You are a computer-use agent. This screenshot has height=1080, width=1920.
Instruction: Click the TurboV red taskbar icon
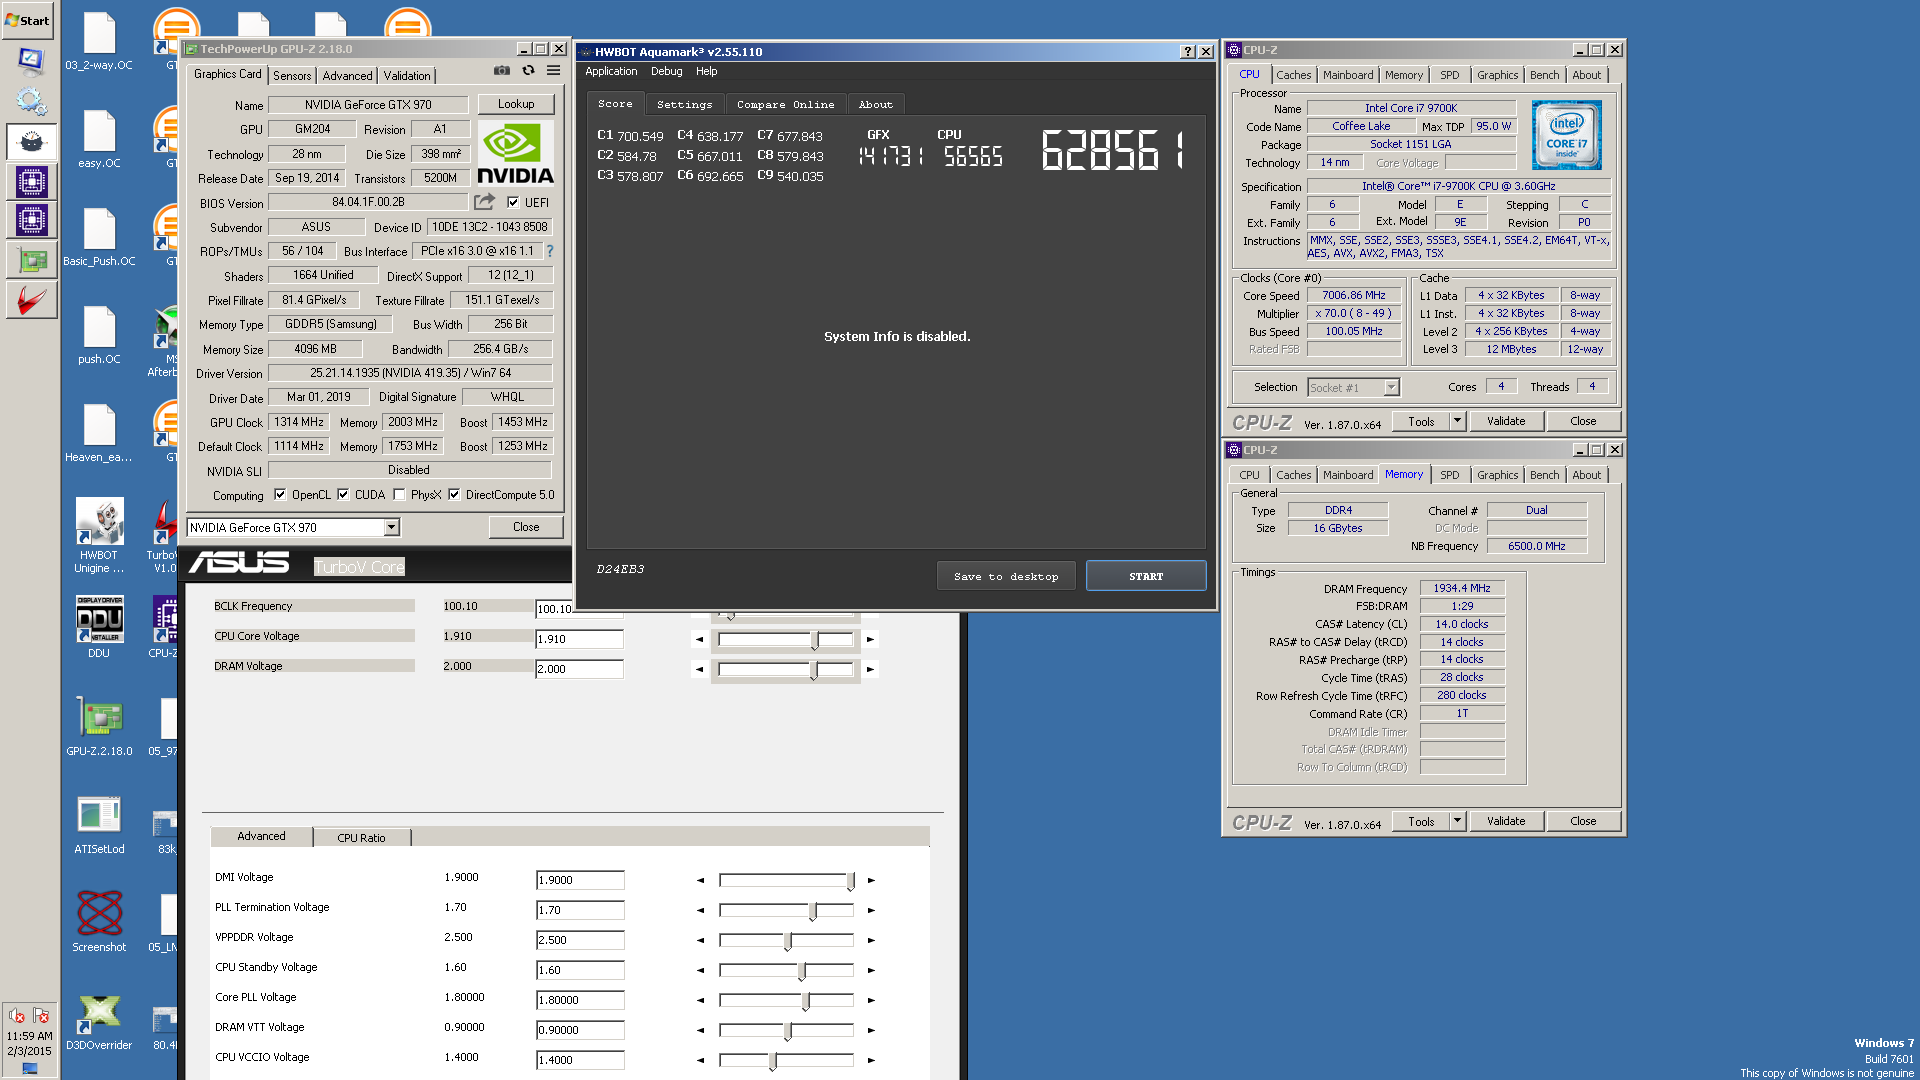(x=31, y=300)
